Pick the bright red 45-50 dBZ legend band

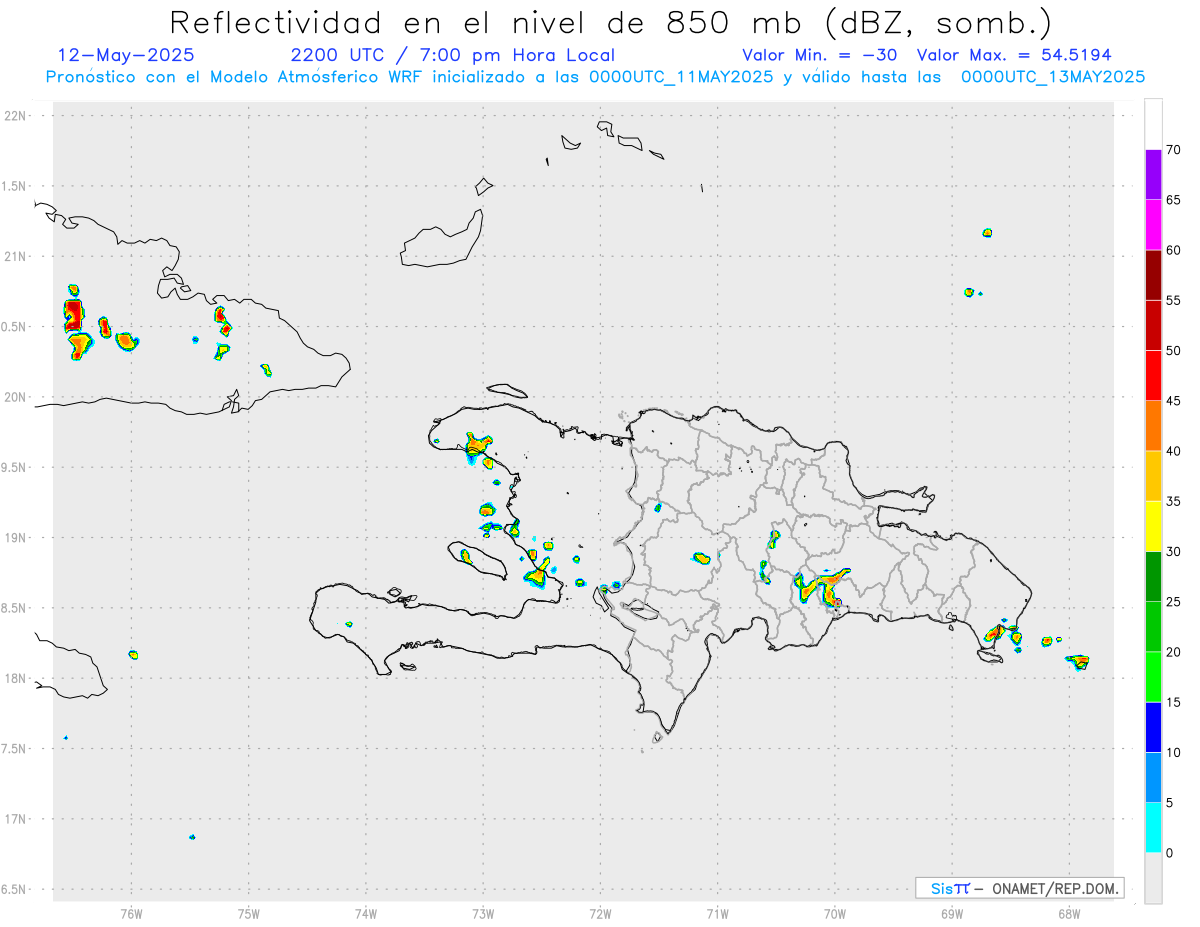(1153, 376)
